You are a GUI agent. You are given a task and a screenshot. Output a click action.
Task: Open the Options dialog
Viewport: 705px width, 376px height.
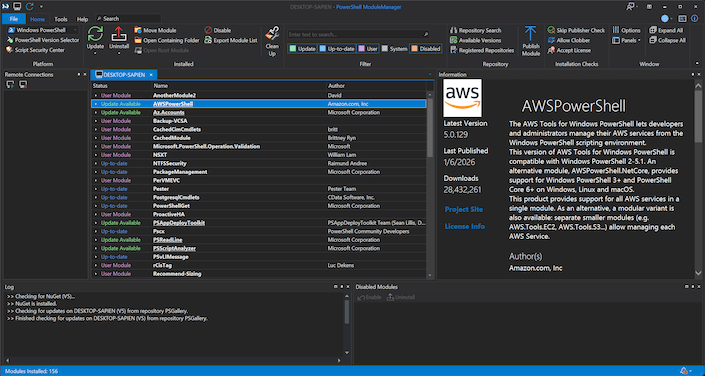pos(626,30)
